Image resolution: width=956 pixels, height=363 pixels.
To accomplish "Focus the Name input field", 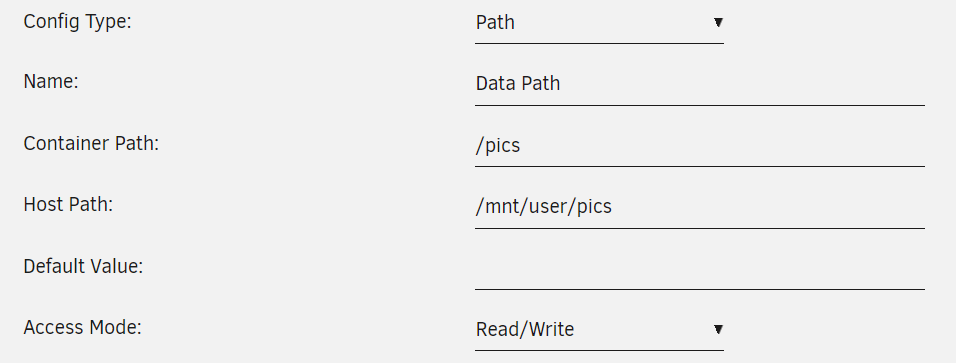I will pyautogui.click(x=700, y=84).
